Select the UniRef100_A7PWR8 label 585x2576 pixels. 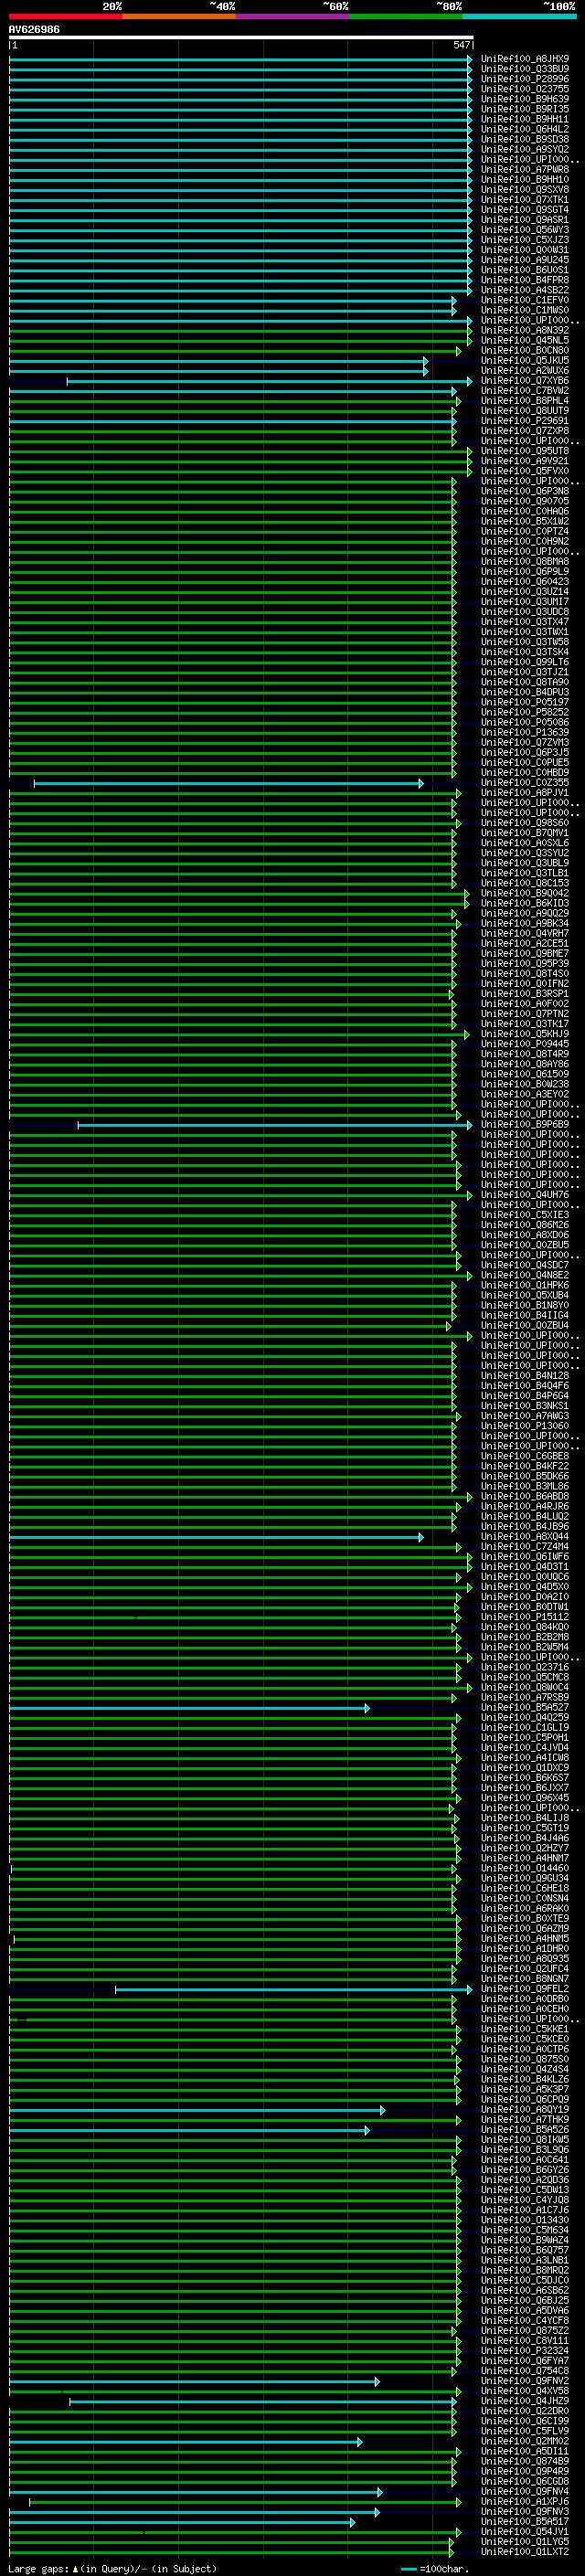coord(525,170)
